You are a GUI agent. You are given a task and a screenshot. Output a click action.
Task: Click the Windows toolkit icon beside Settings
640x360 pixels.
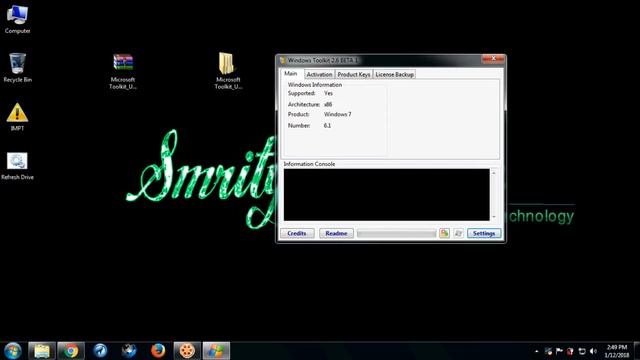pyautogui.click(x=458, y=233)
